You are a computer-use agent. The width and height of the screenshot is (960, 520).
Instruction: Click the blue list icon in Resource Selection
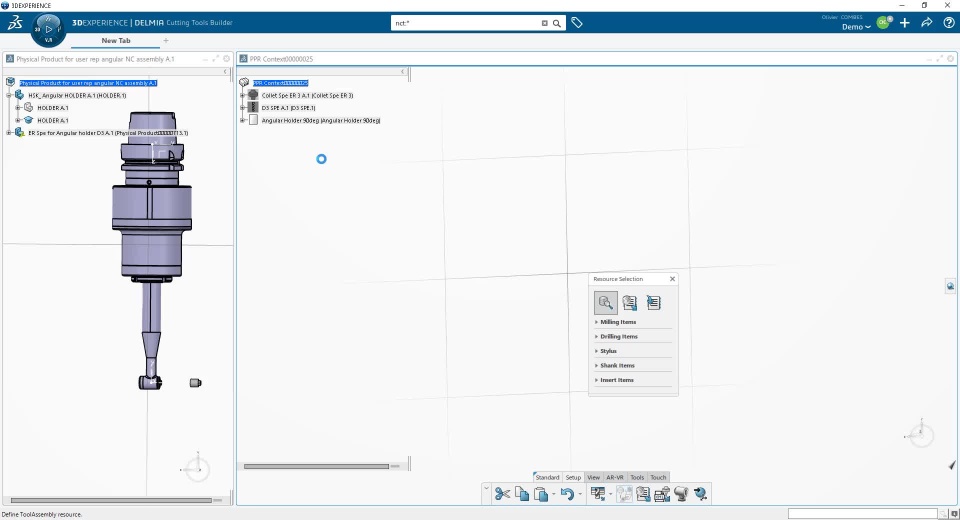pos(653,303)
